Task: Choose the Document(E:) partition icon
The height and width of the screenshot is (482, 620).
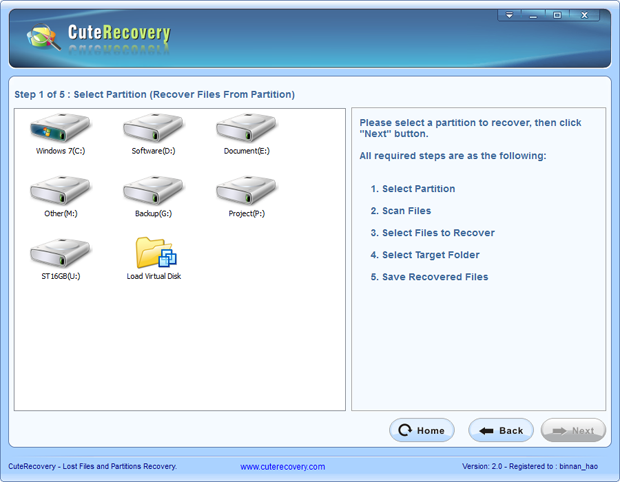Action: pos(246,127)
